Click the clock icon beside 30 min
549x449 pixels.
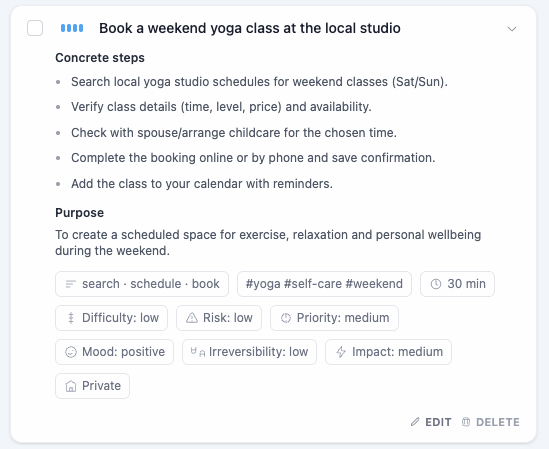coord(436,284)
